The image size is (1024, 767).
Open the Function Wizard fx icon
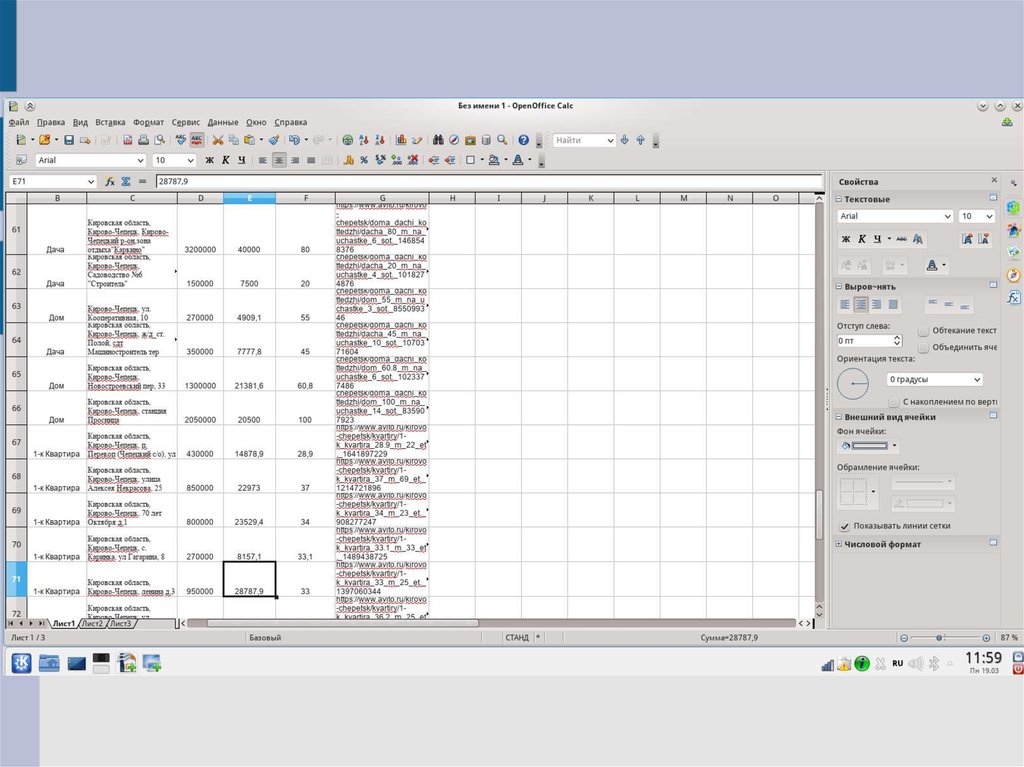[109, 182]
